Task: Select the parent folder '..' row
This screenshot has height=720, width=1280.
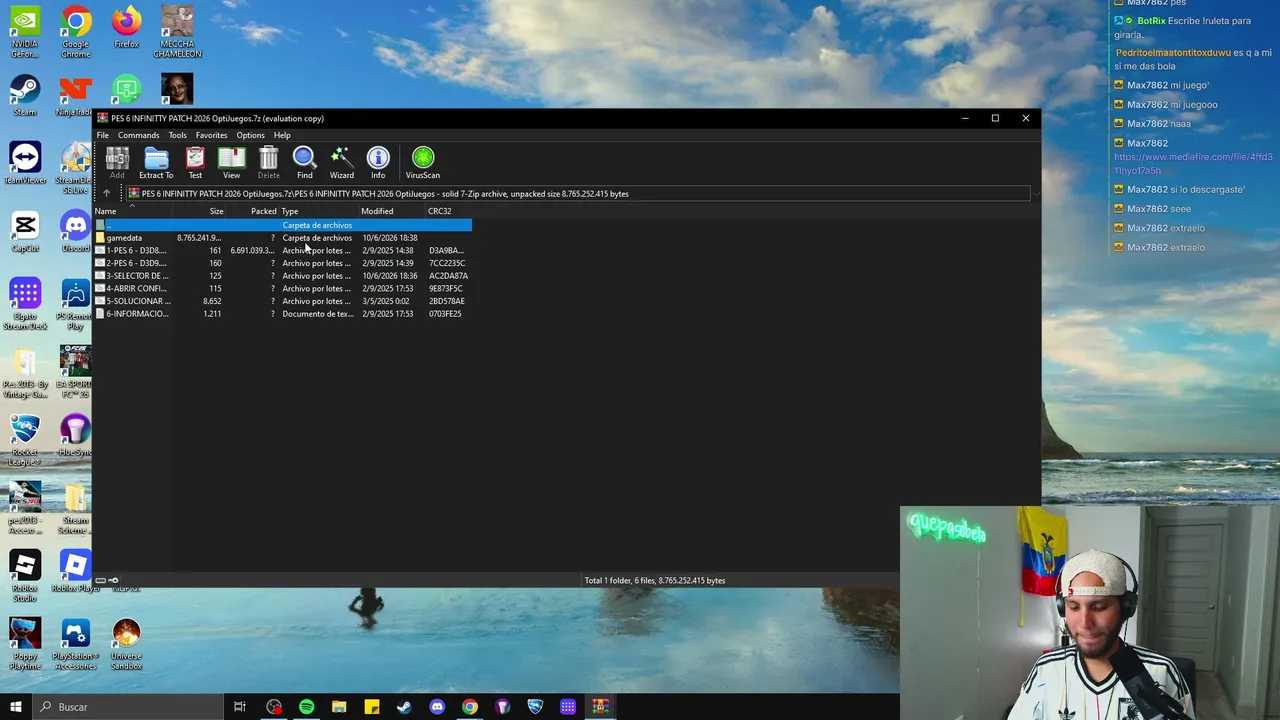Action: [x=282, y=225]
